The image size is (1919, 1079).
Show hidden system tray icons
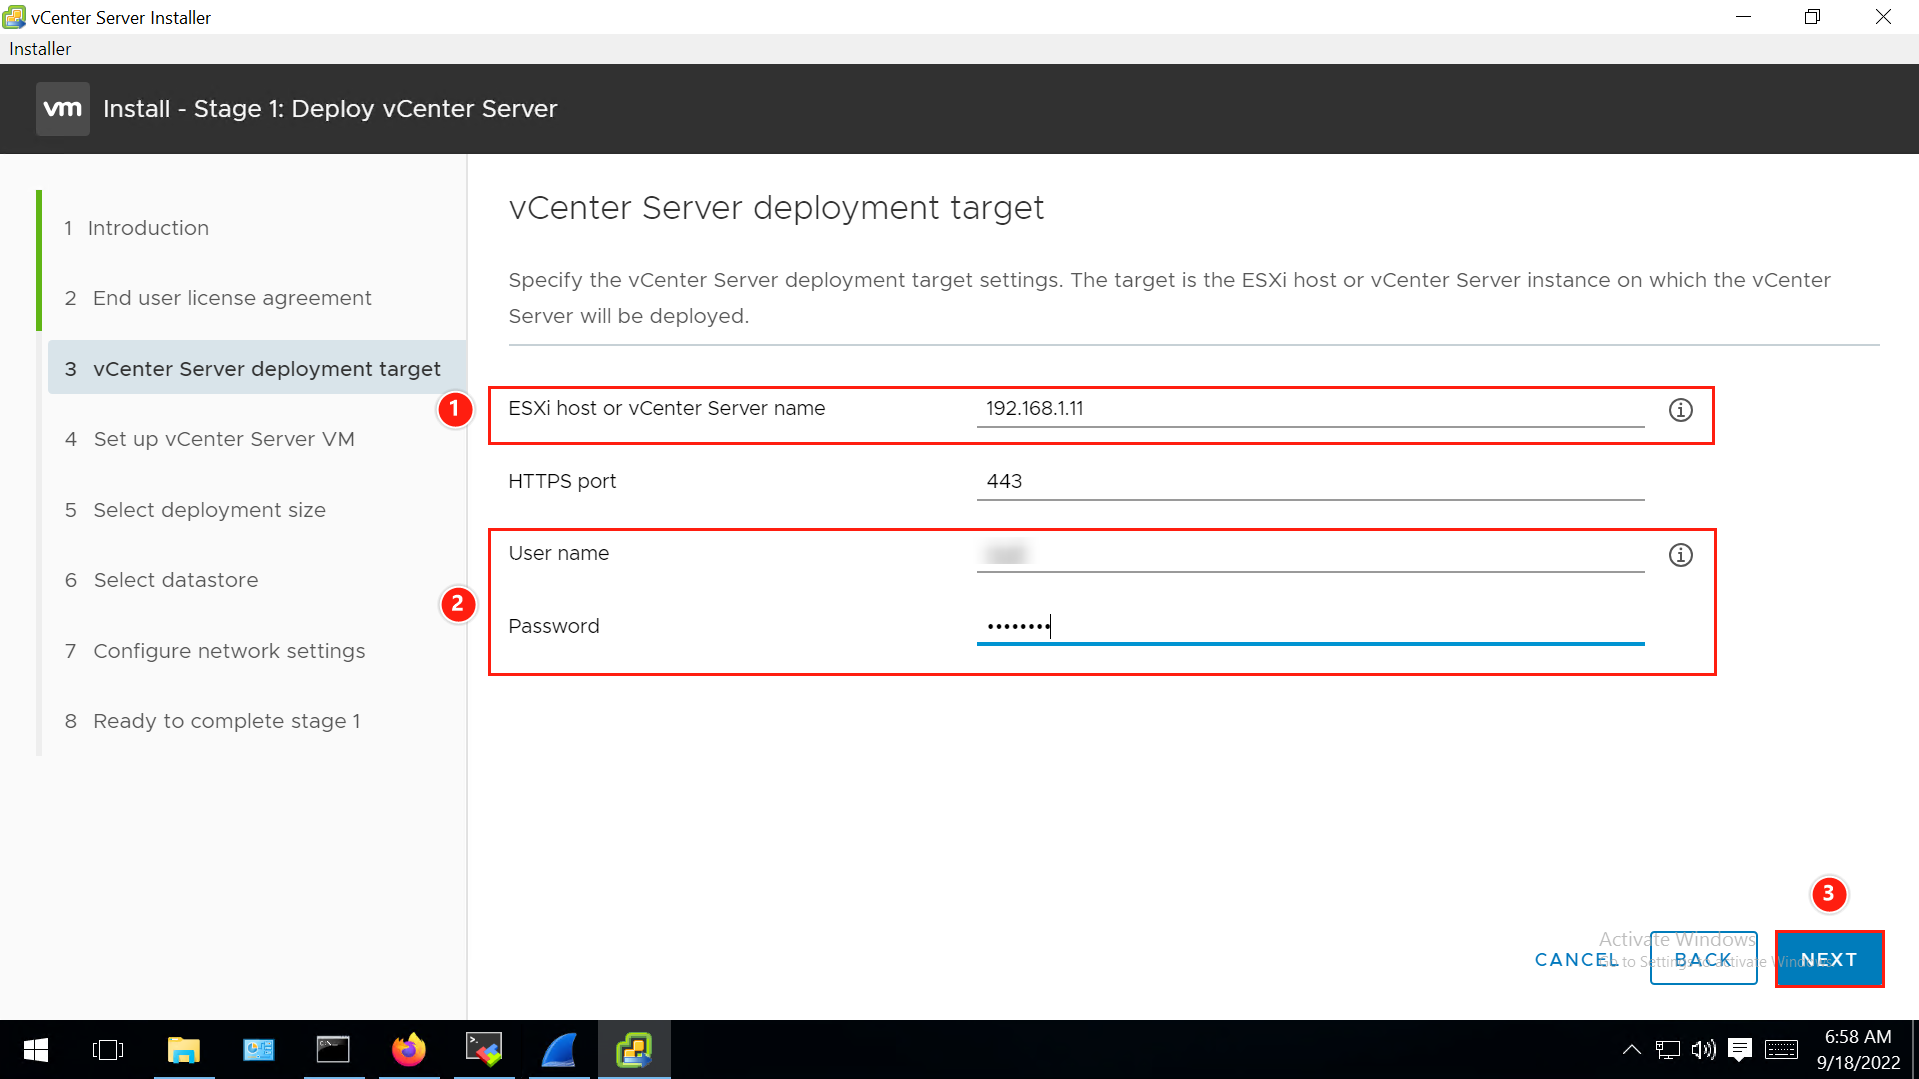pos(1631,1050)
